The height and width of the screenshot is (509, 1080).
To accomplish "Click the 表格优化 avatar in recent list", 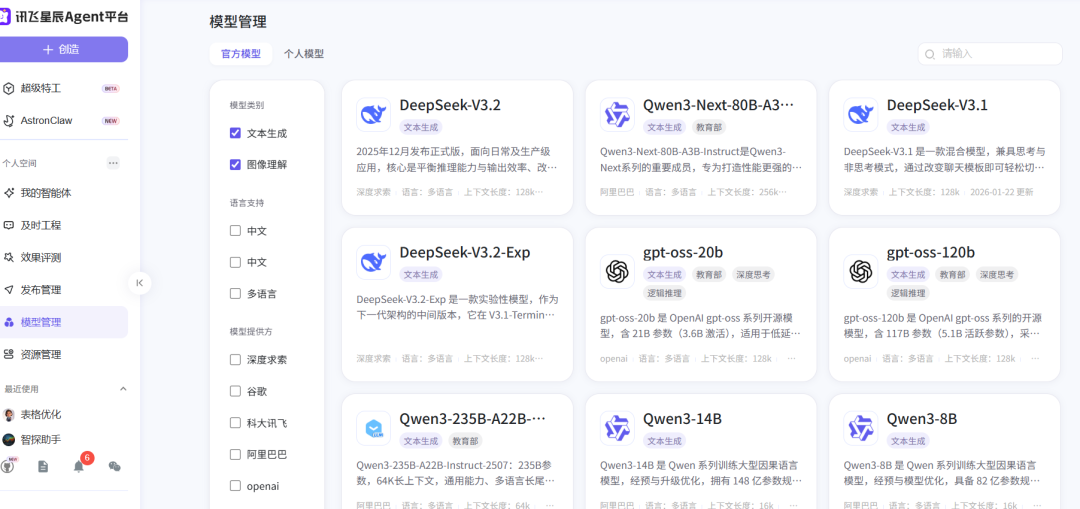I will click(9, 415).
